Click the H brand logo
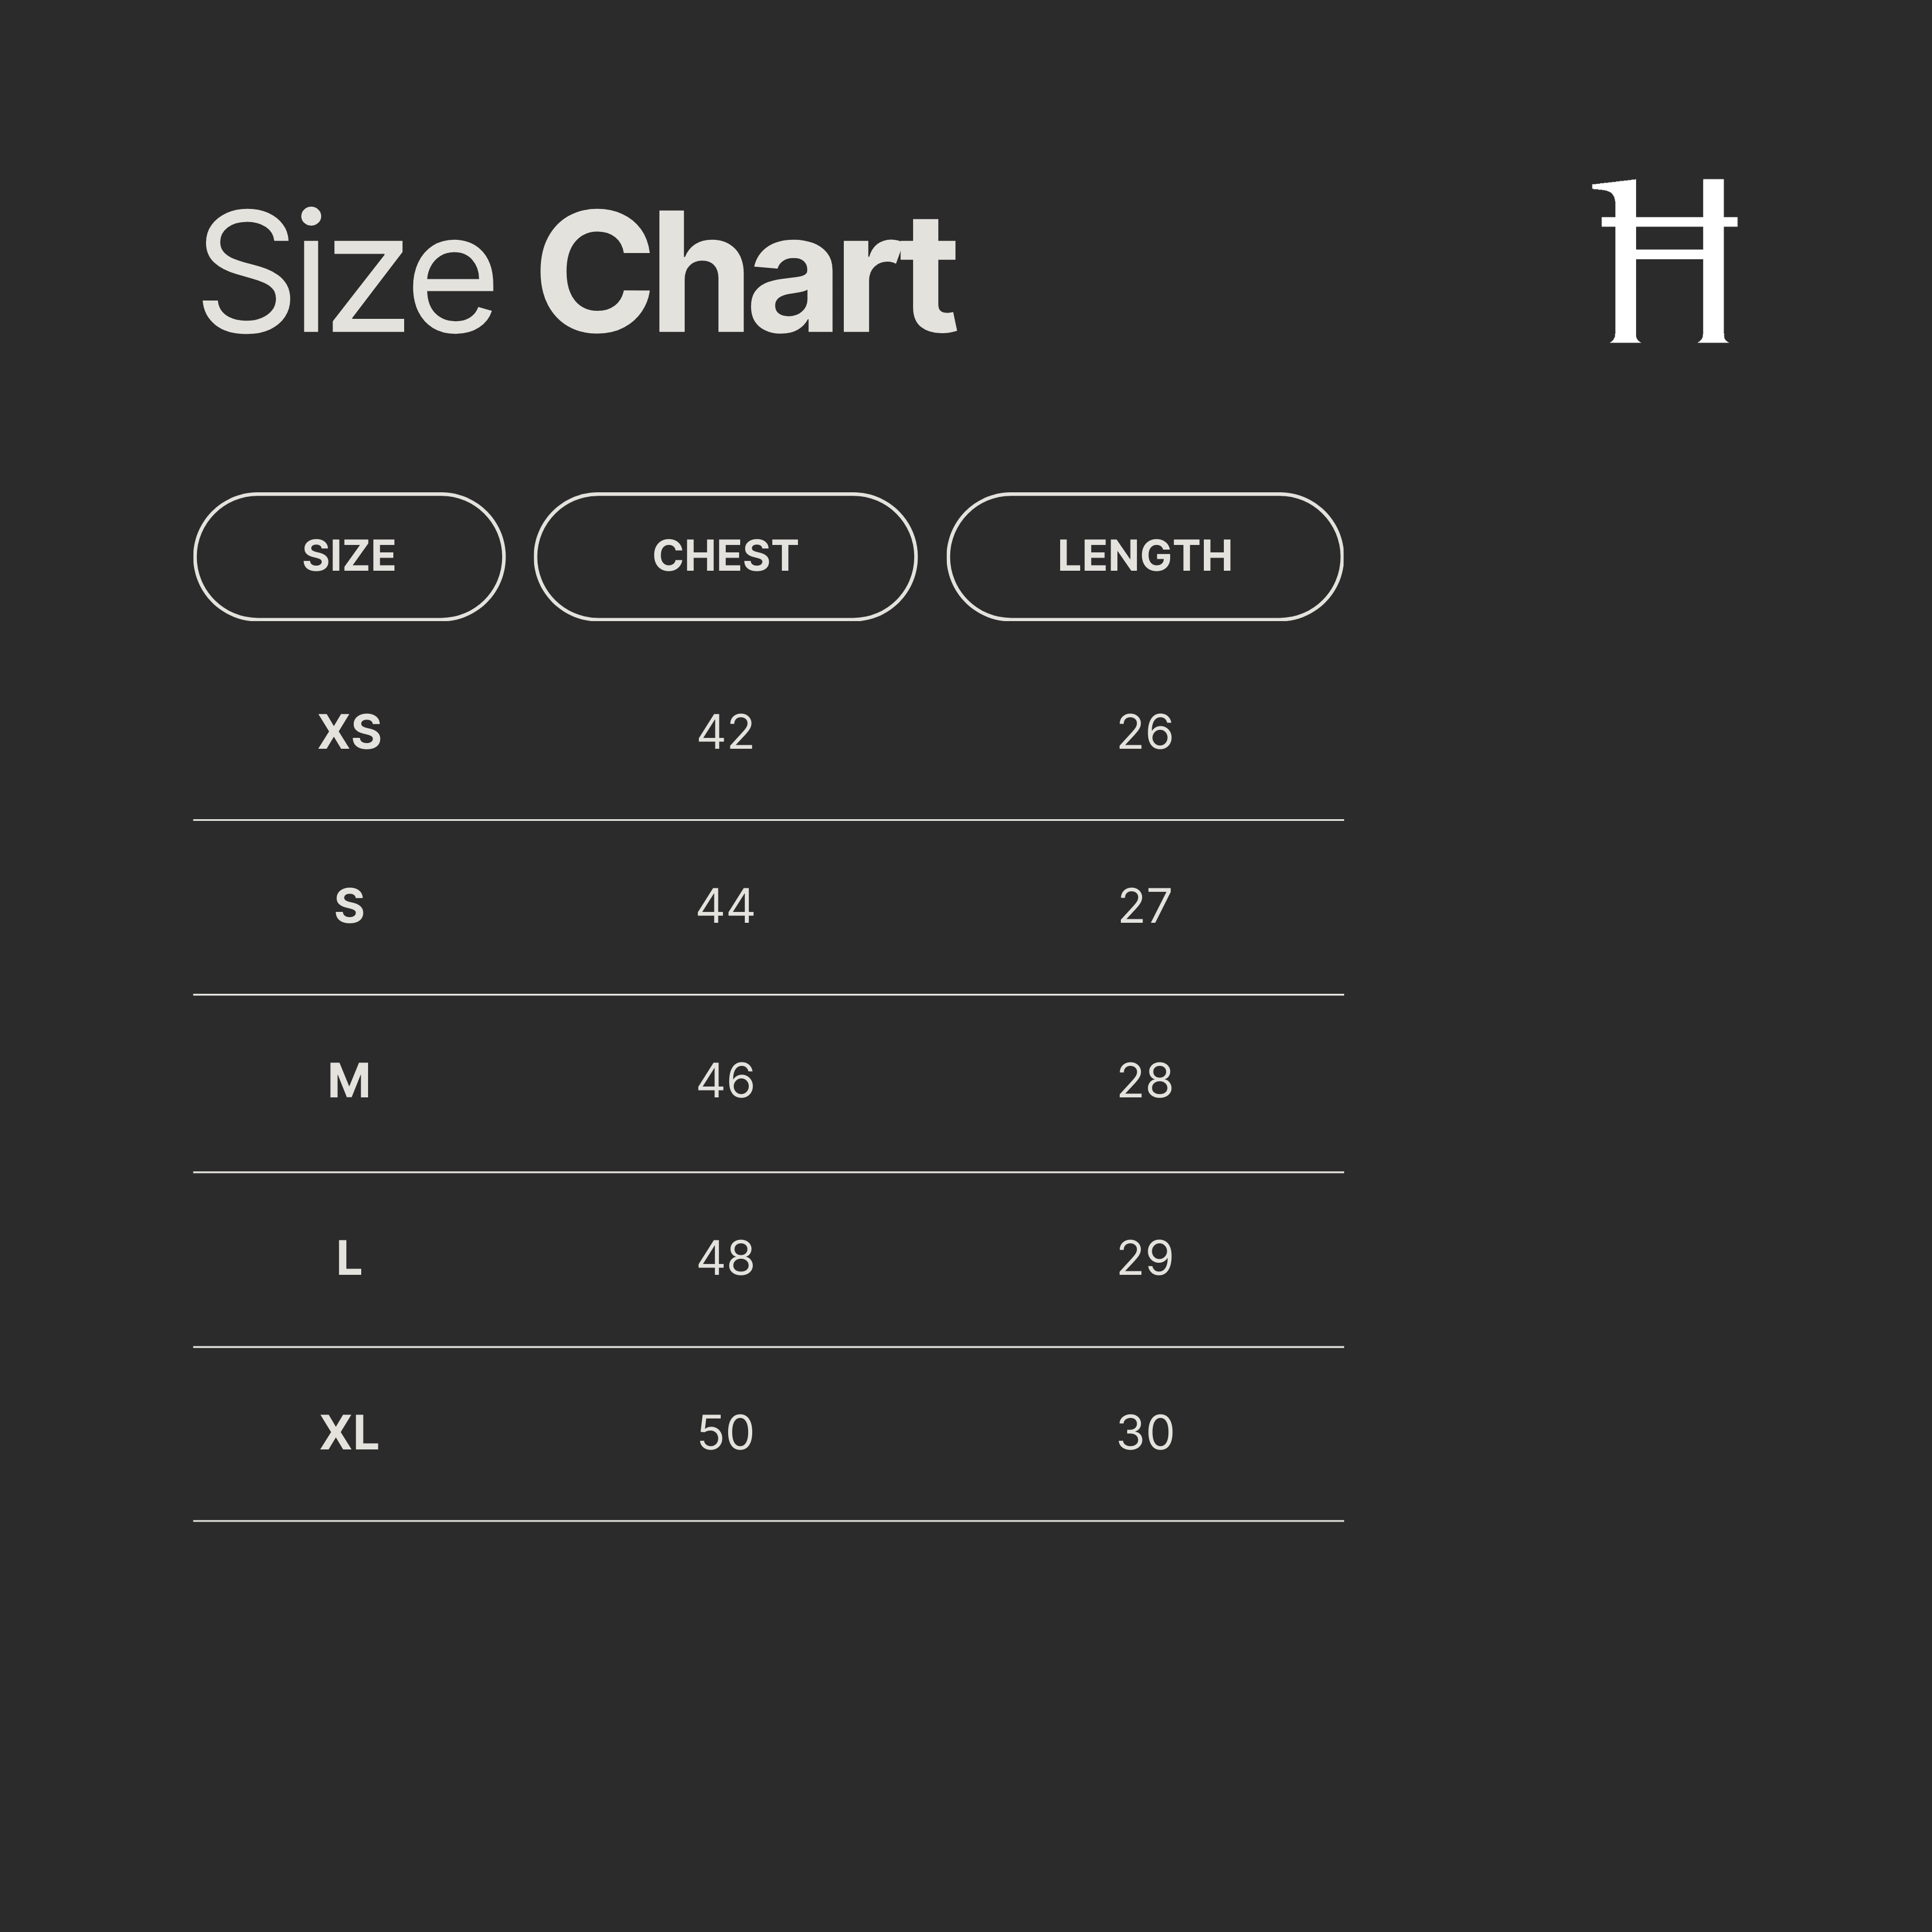The height and width of the screenshot is (1932, 1932). (1664, 261)
